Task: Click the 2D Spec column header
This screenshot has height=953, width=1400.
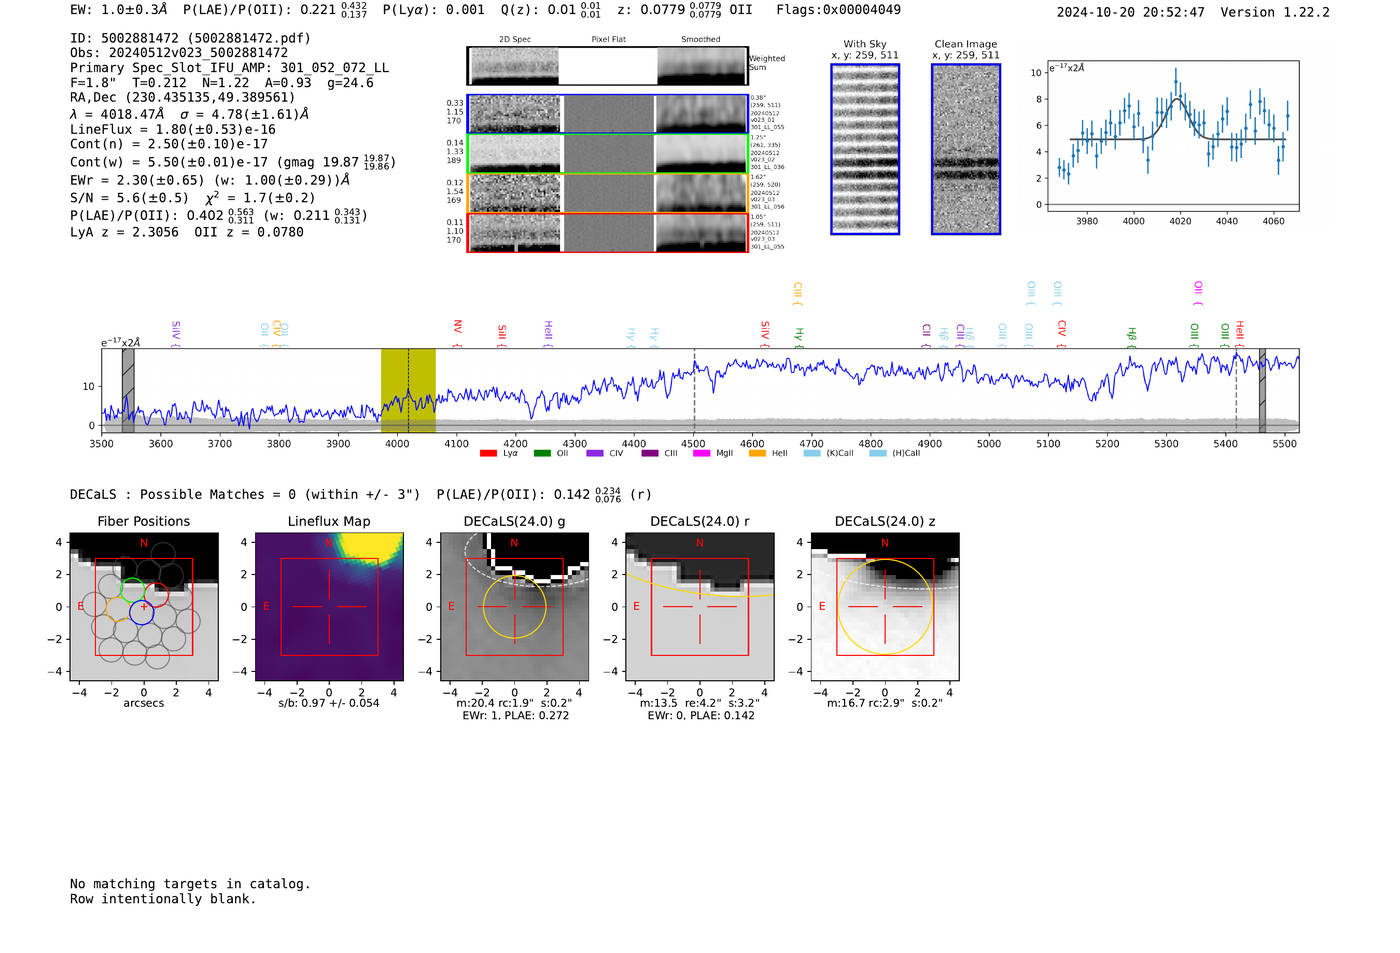Action: click(x=515, y=40)
